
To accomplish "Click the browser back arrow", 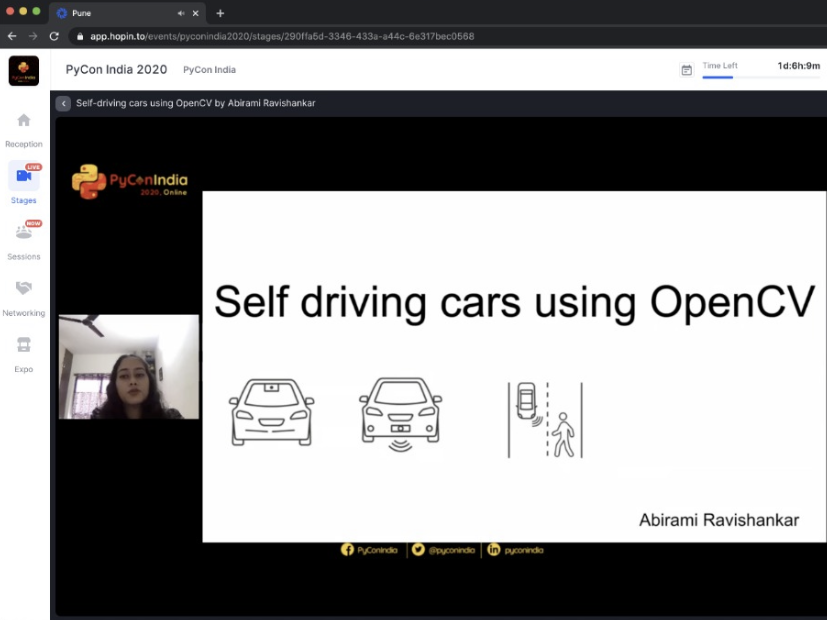I will [12, 36].
